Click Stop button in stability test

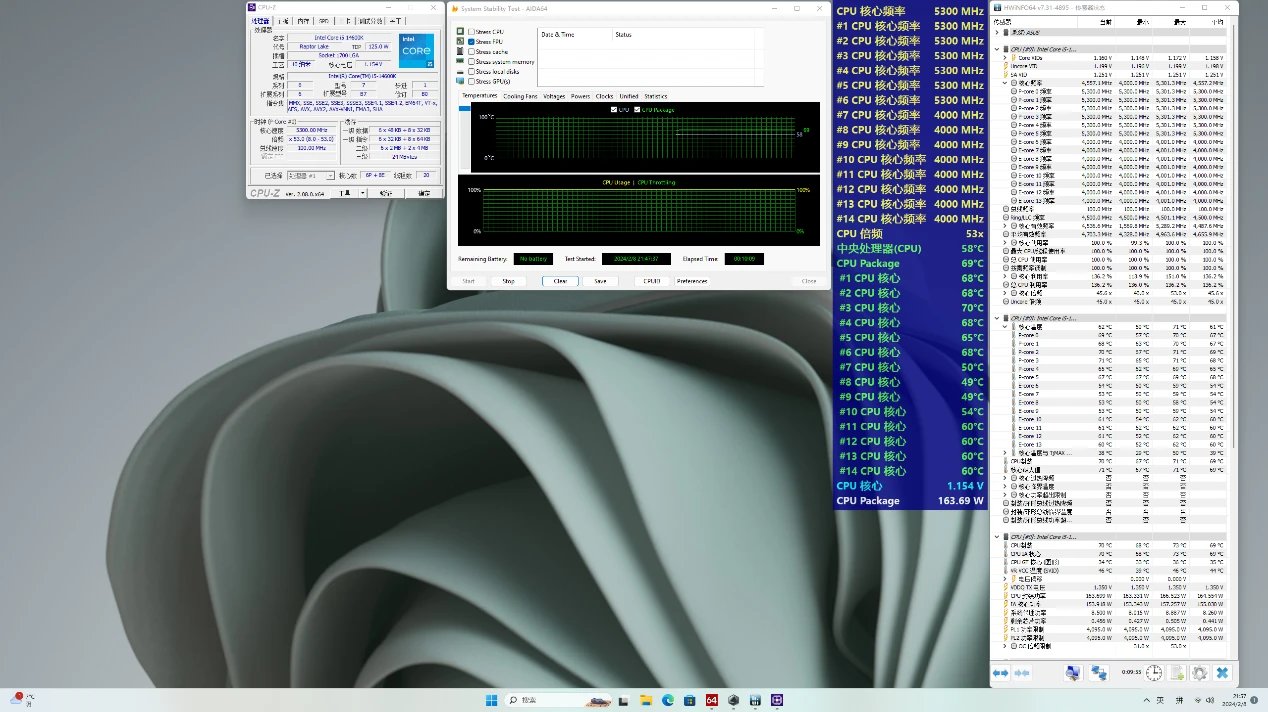pyautogui.click(x=508, y=281)
